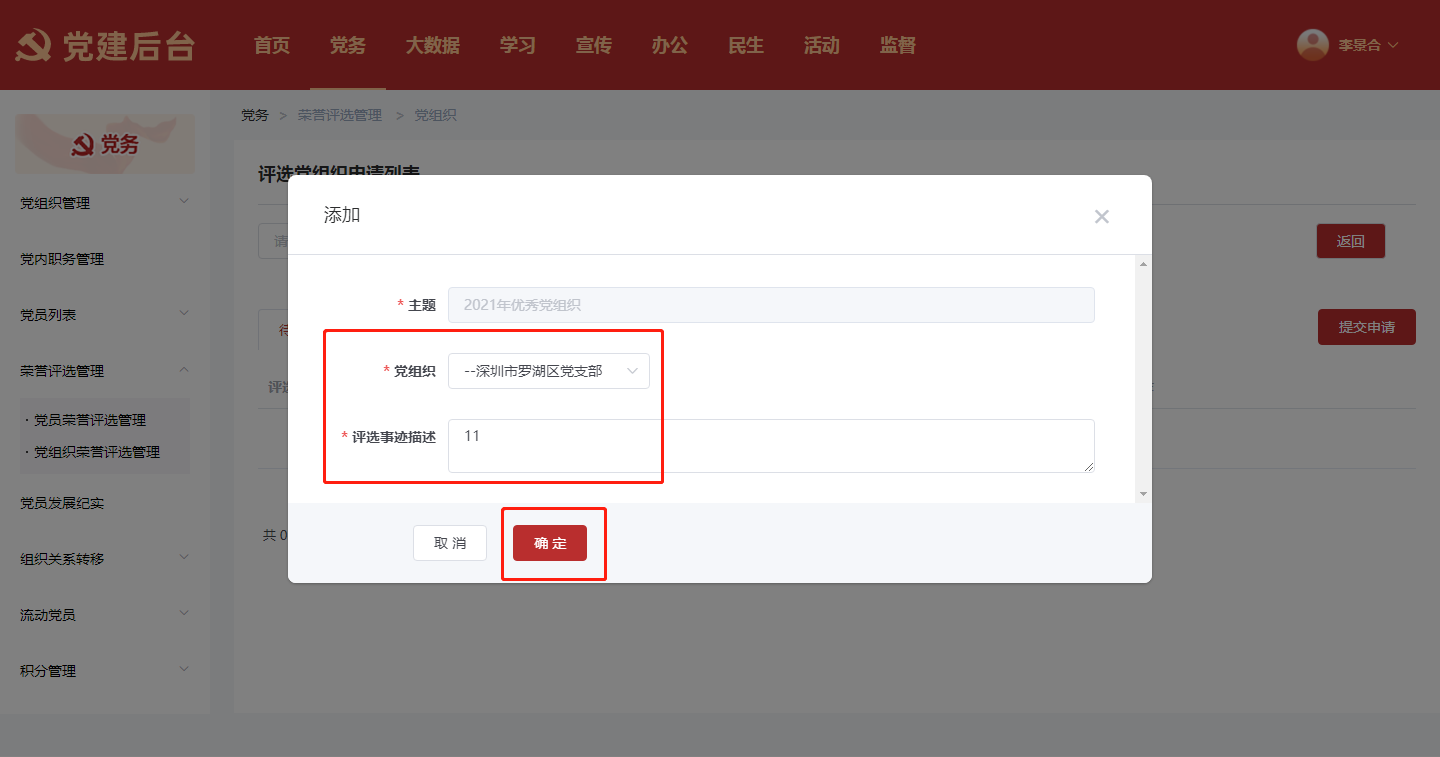Expand 党组织管理 sidebar section
The width and height of the screenshot is (1440, 757).
[104, 203]
